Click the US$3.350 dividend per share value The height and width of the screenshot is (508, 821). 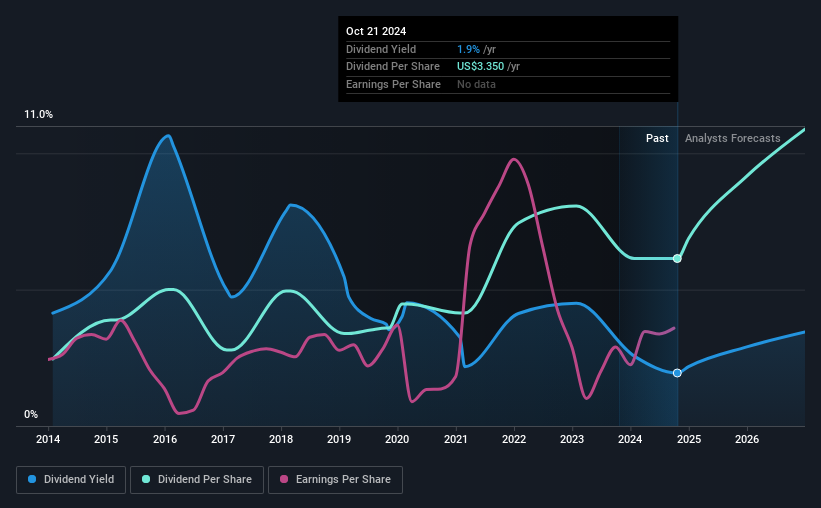point(480,67)
